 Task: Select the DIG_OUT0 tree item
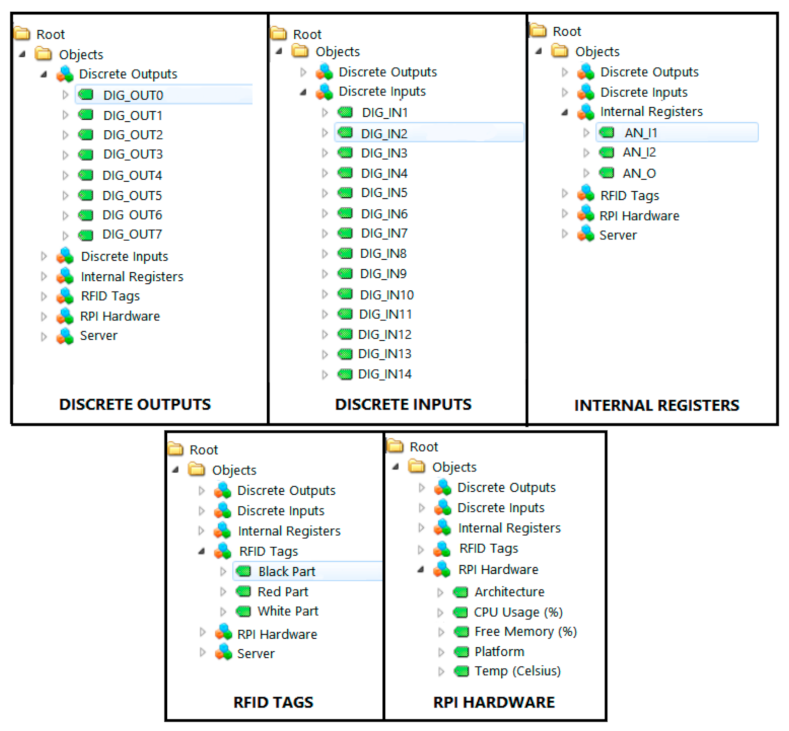133,95
